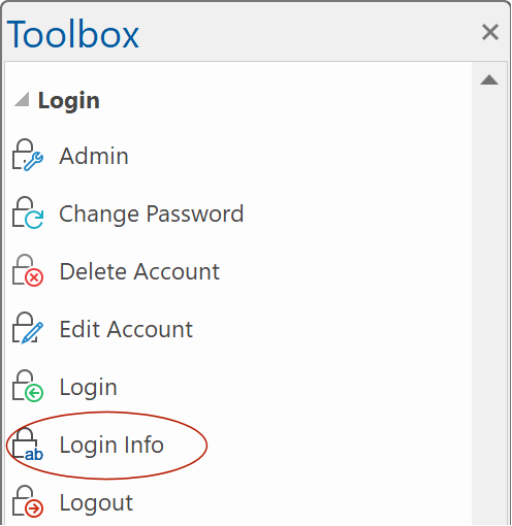Viewport: 512px width, 526px height.
Task: Click the Delete Account padlock icon
Action: tap(28, 271)
